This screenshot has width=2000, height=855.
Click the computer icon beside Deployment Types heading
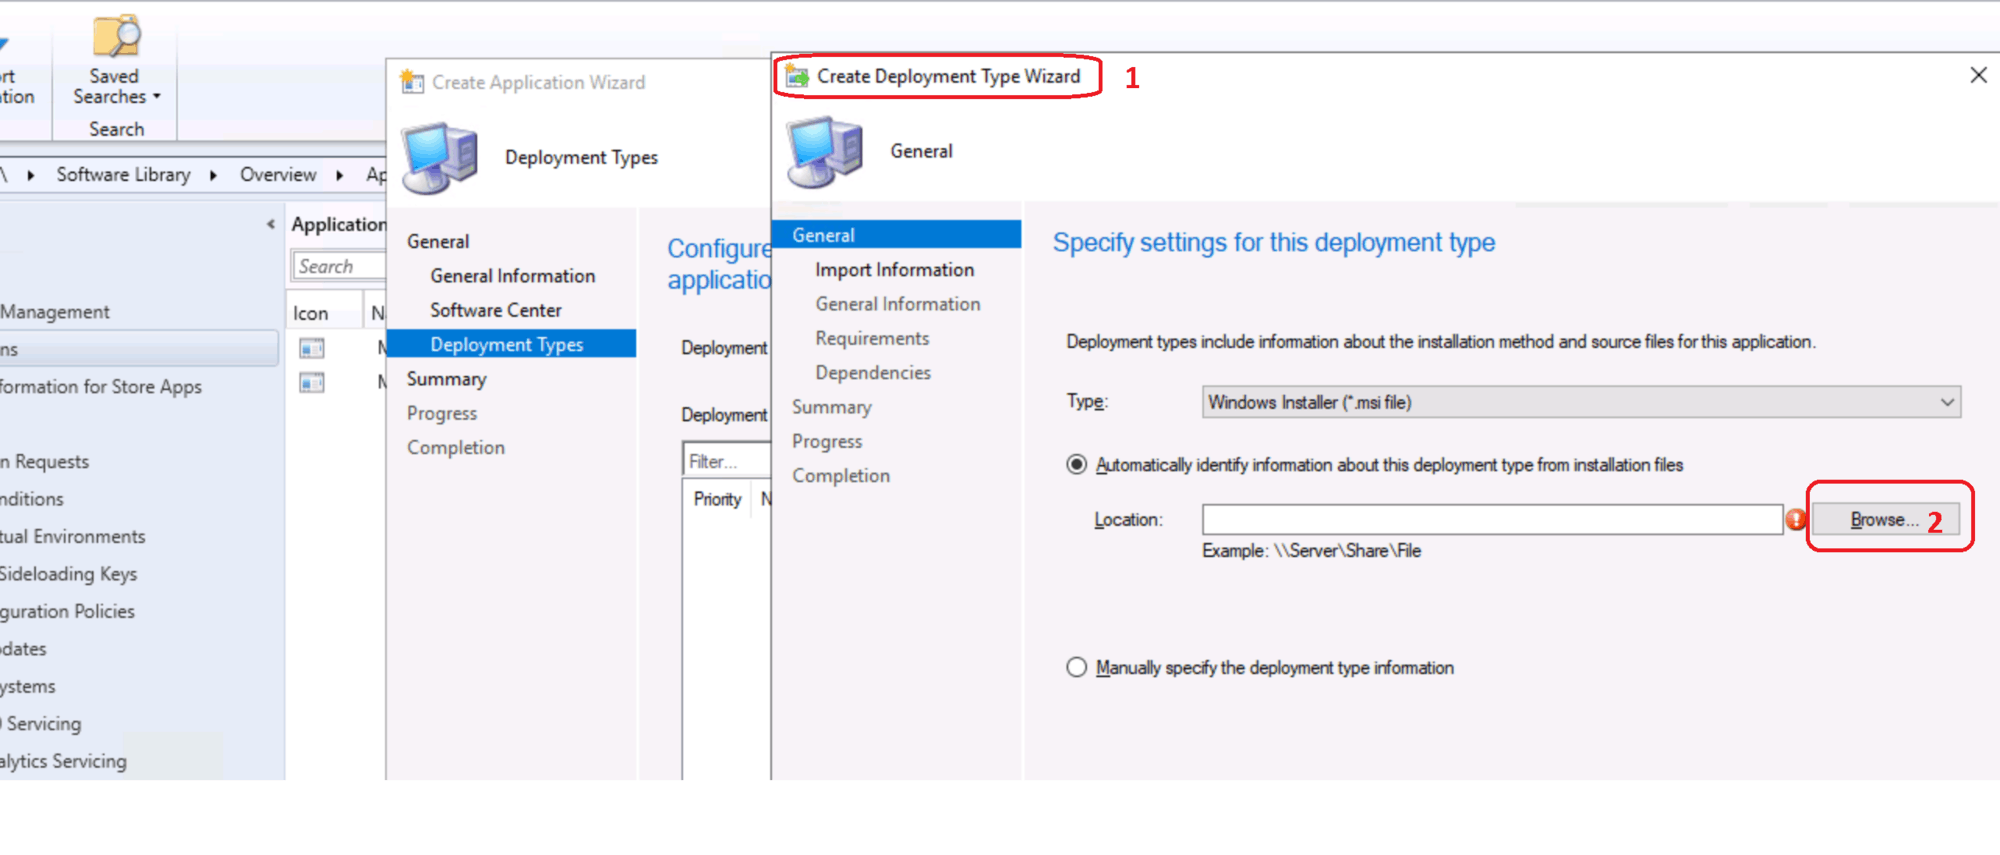click(440, 158)
